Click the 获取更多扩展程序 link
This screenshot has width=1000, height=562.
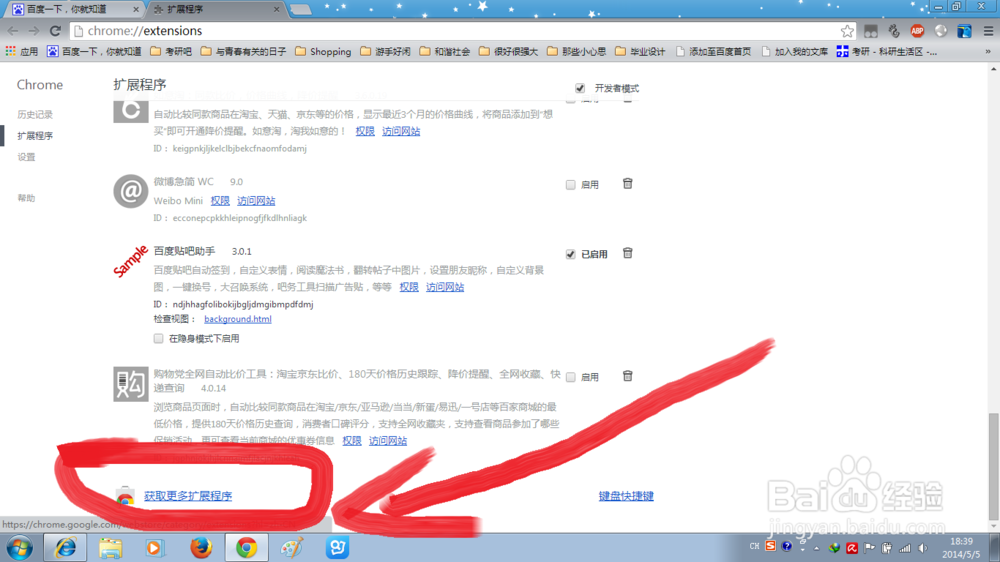[188, 496]
